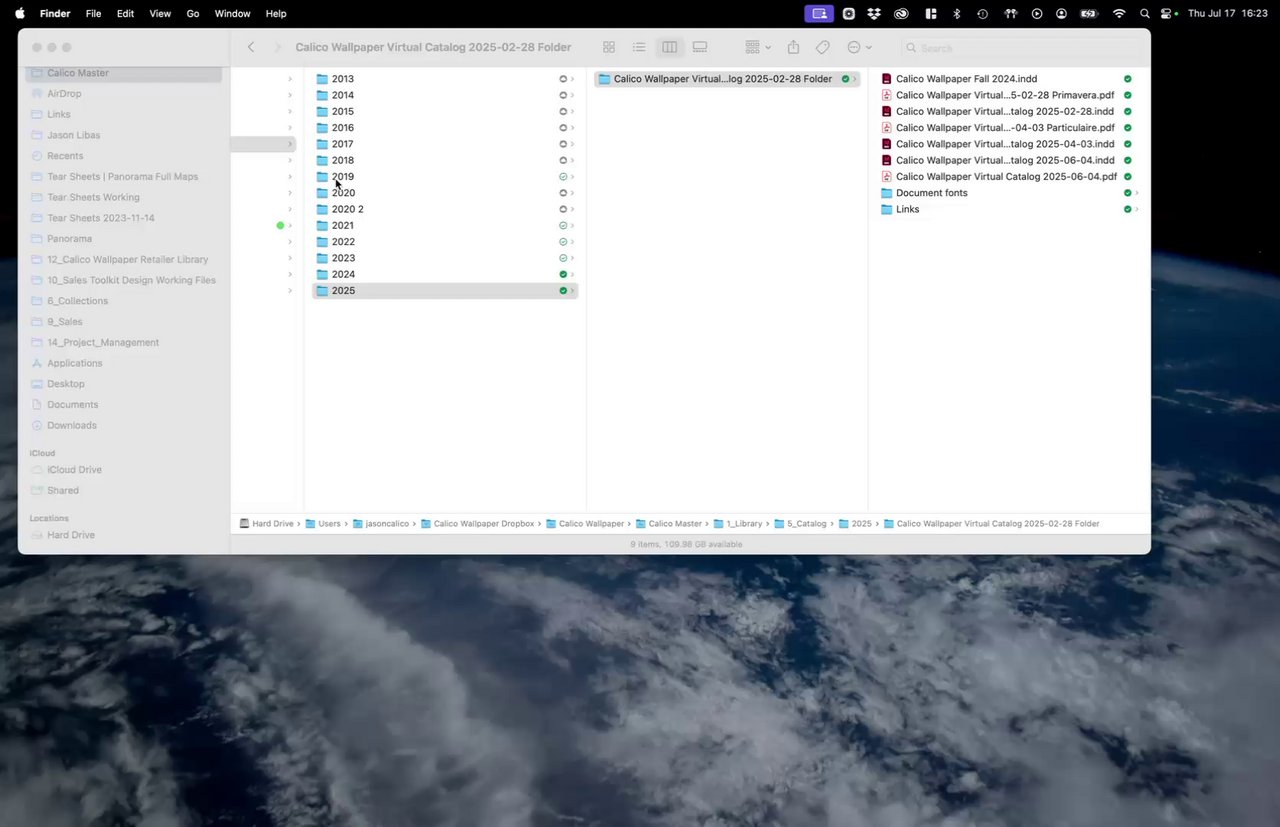Select Virtual Catalog 2025-06-04.pdf file
Screen dimensions: 1280x827
pos(1009,177)
